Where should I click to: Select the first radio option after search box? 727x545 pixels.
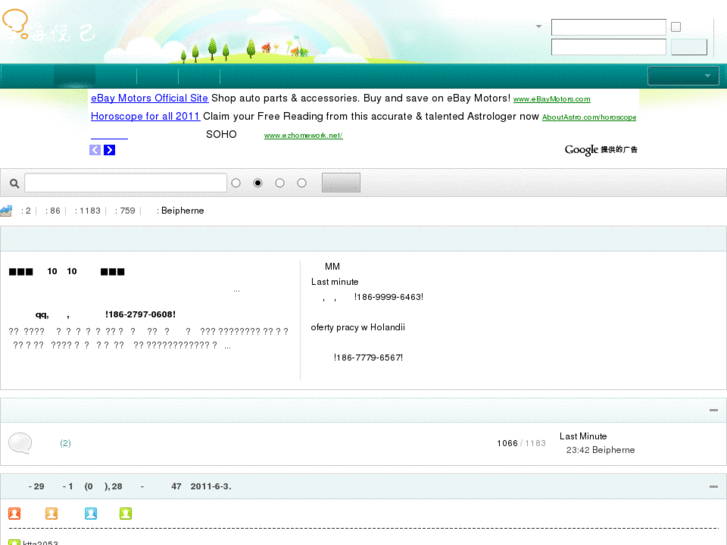click(x=236, y=183)
